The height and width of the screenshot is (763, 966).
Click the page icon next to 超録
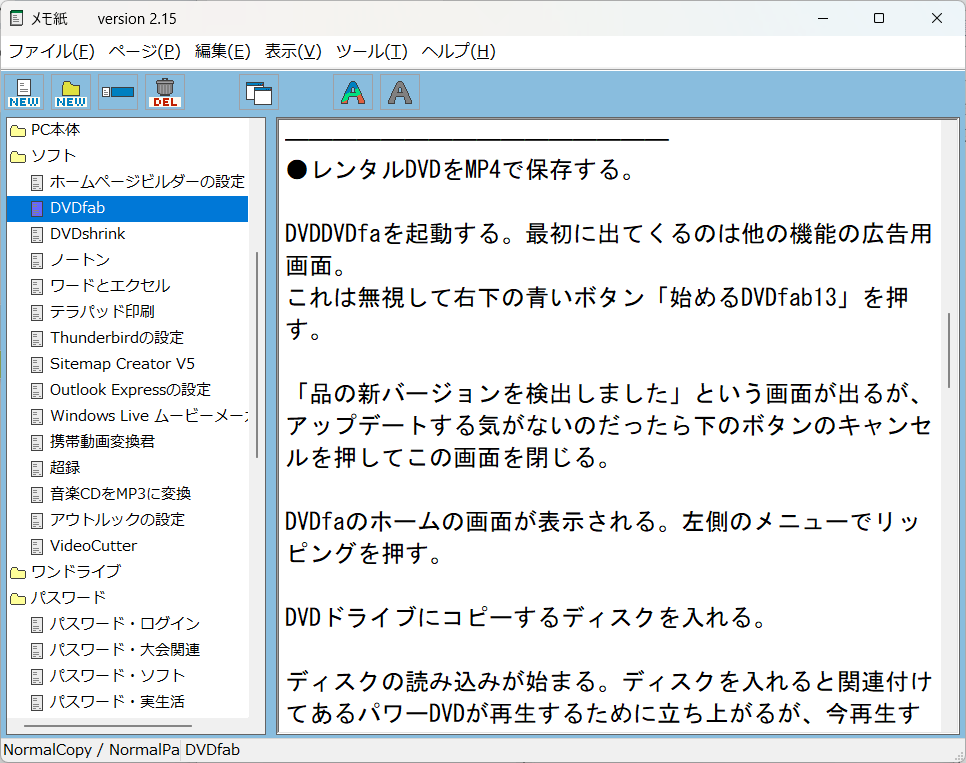click(37, 468)
